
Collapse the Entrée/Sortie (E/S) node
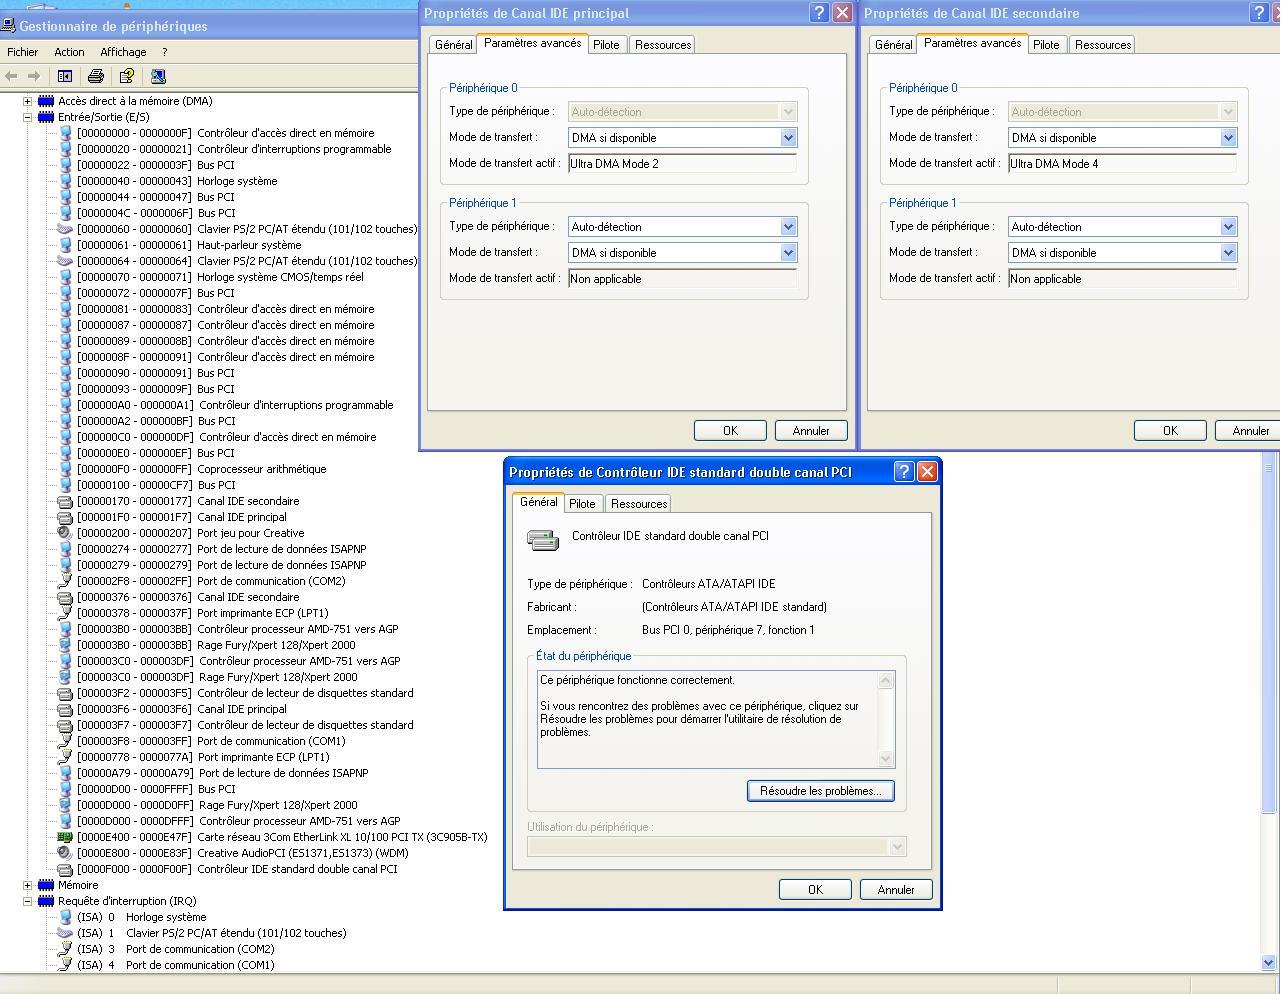pos(28,117)
